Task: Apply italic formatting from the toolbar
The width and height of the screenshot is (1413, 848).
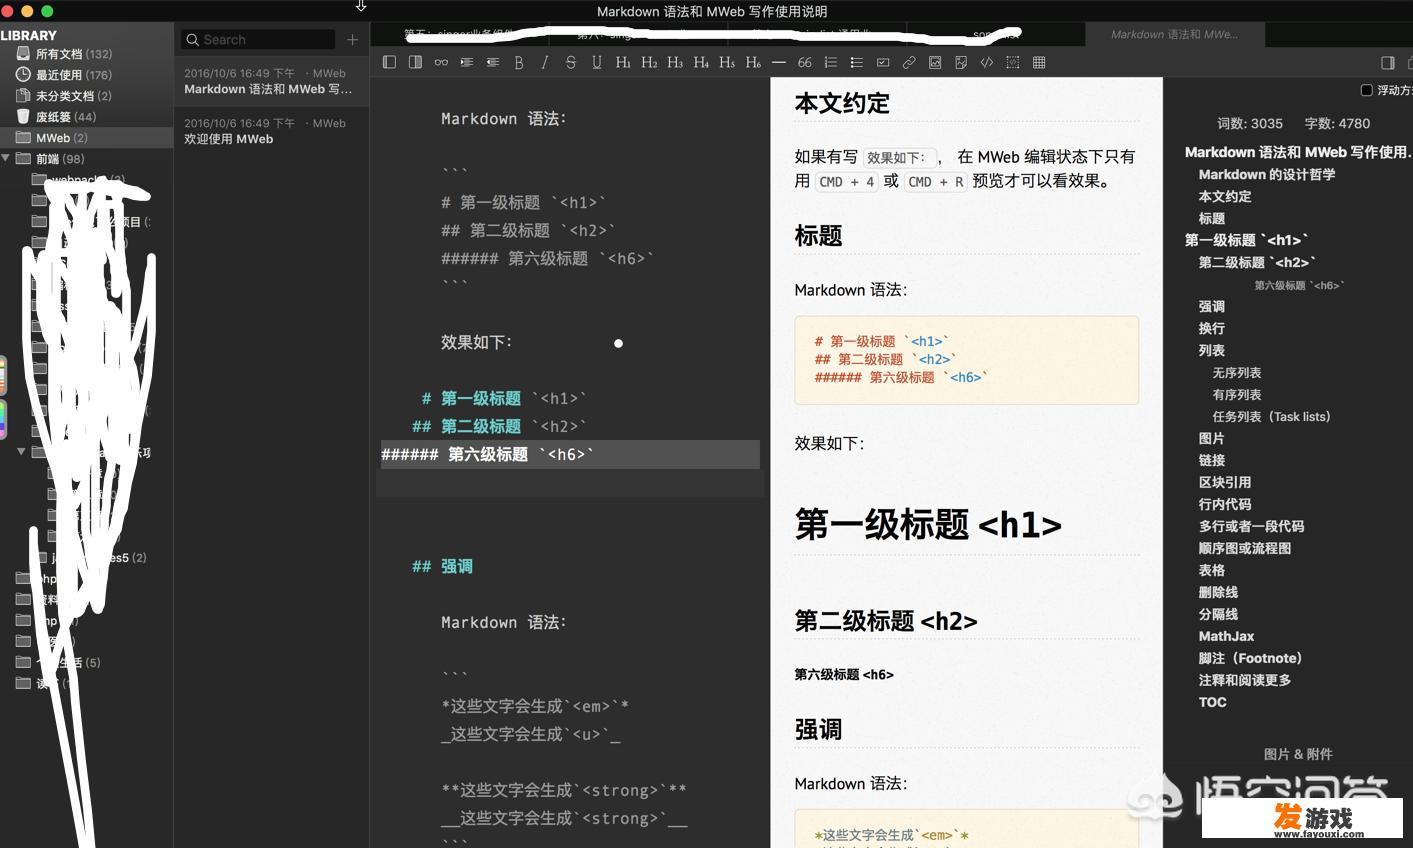Action: [x=545, y=62]
